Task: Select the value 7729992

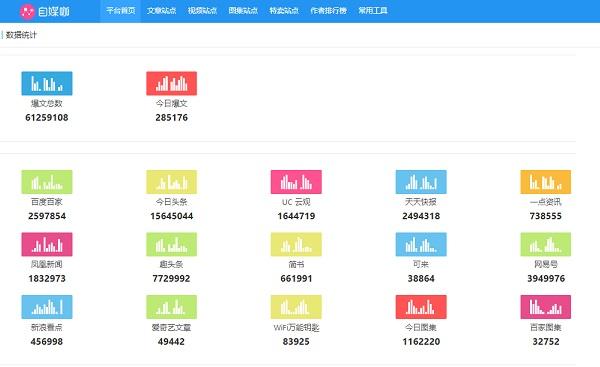Action: point(171,279)
